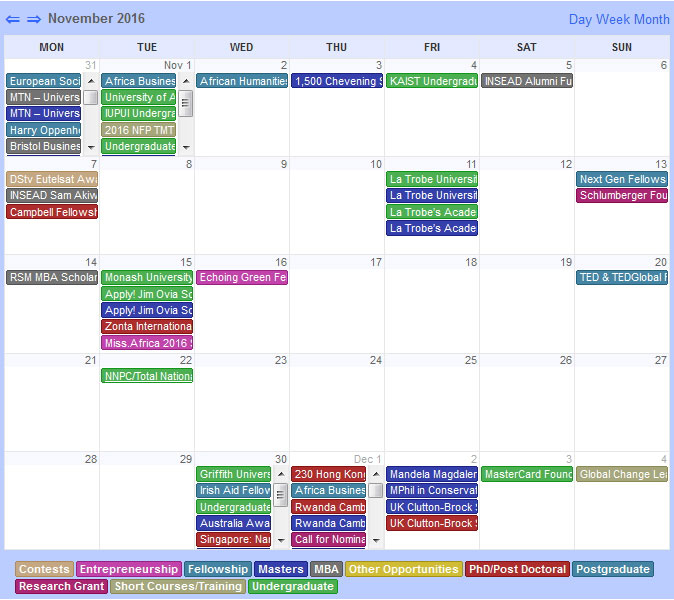Open the KAIST Undergraduate event

[x=432, y=81]
